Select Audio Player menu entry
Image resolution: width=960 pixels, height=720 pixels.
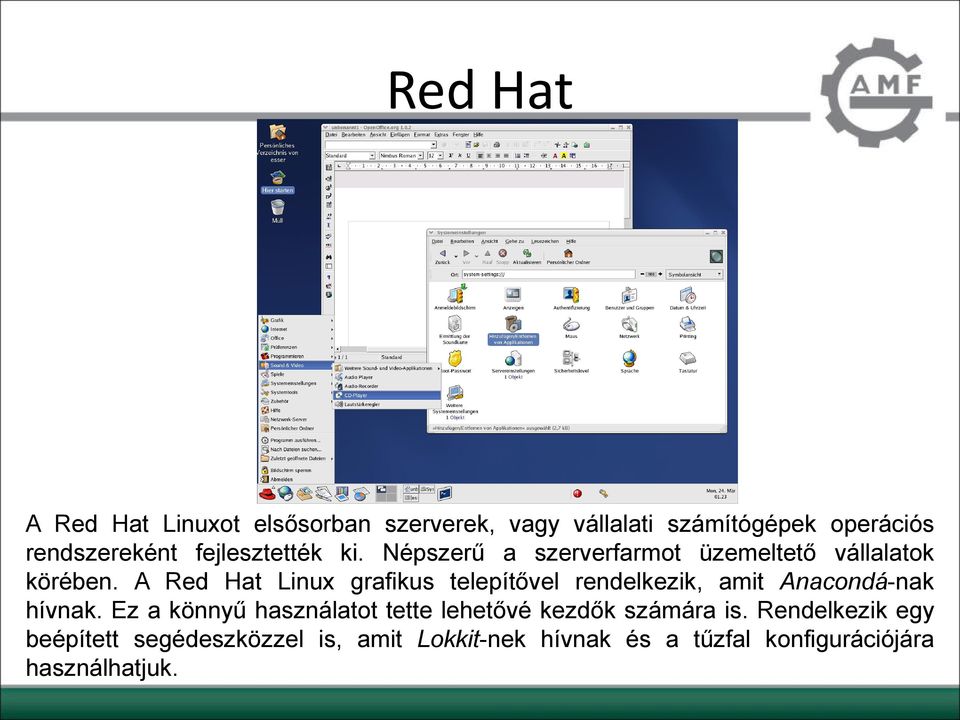click(x=387, y=377)
